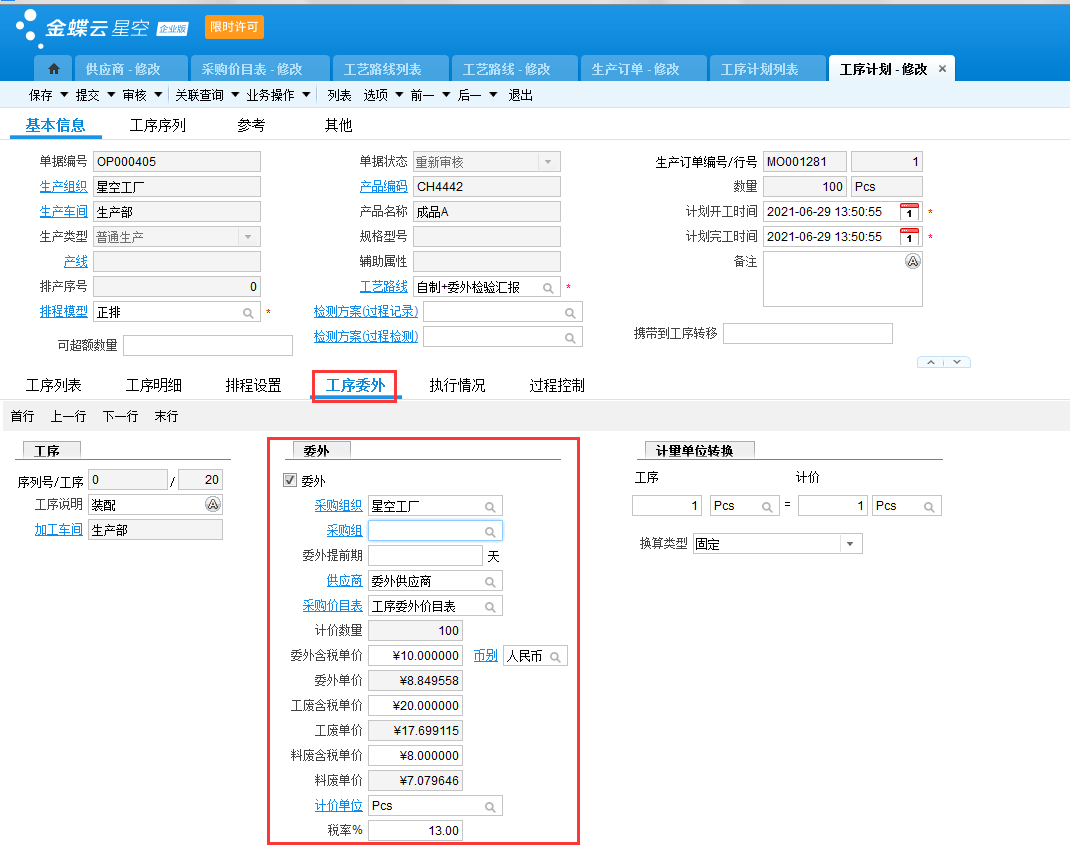Open the 生产组织 link
1070x846 pixels.
point(63,186)
